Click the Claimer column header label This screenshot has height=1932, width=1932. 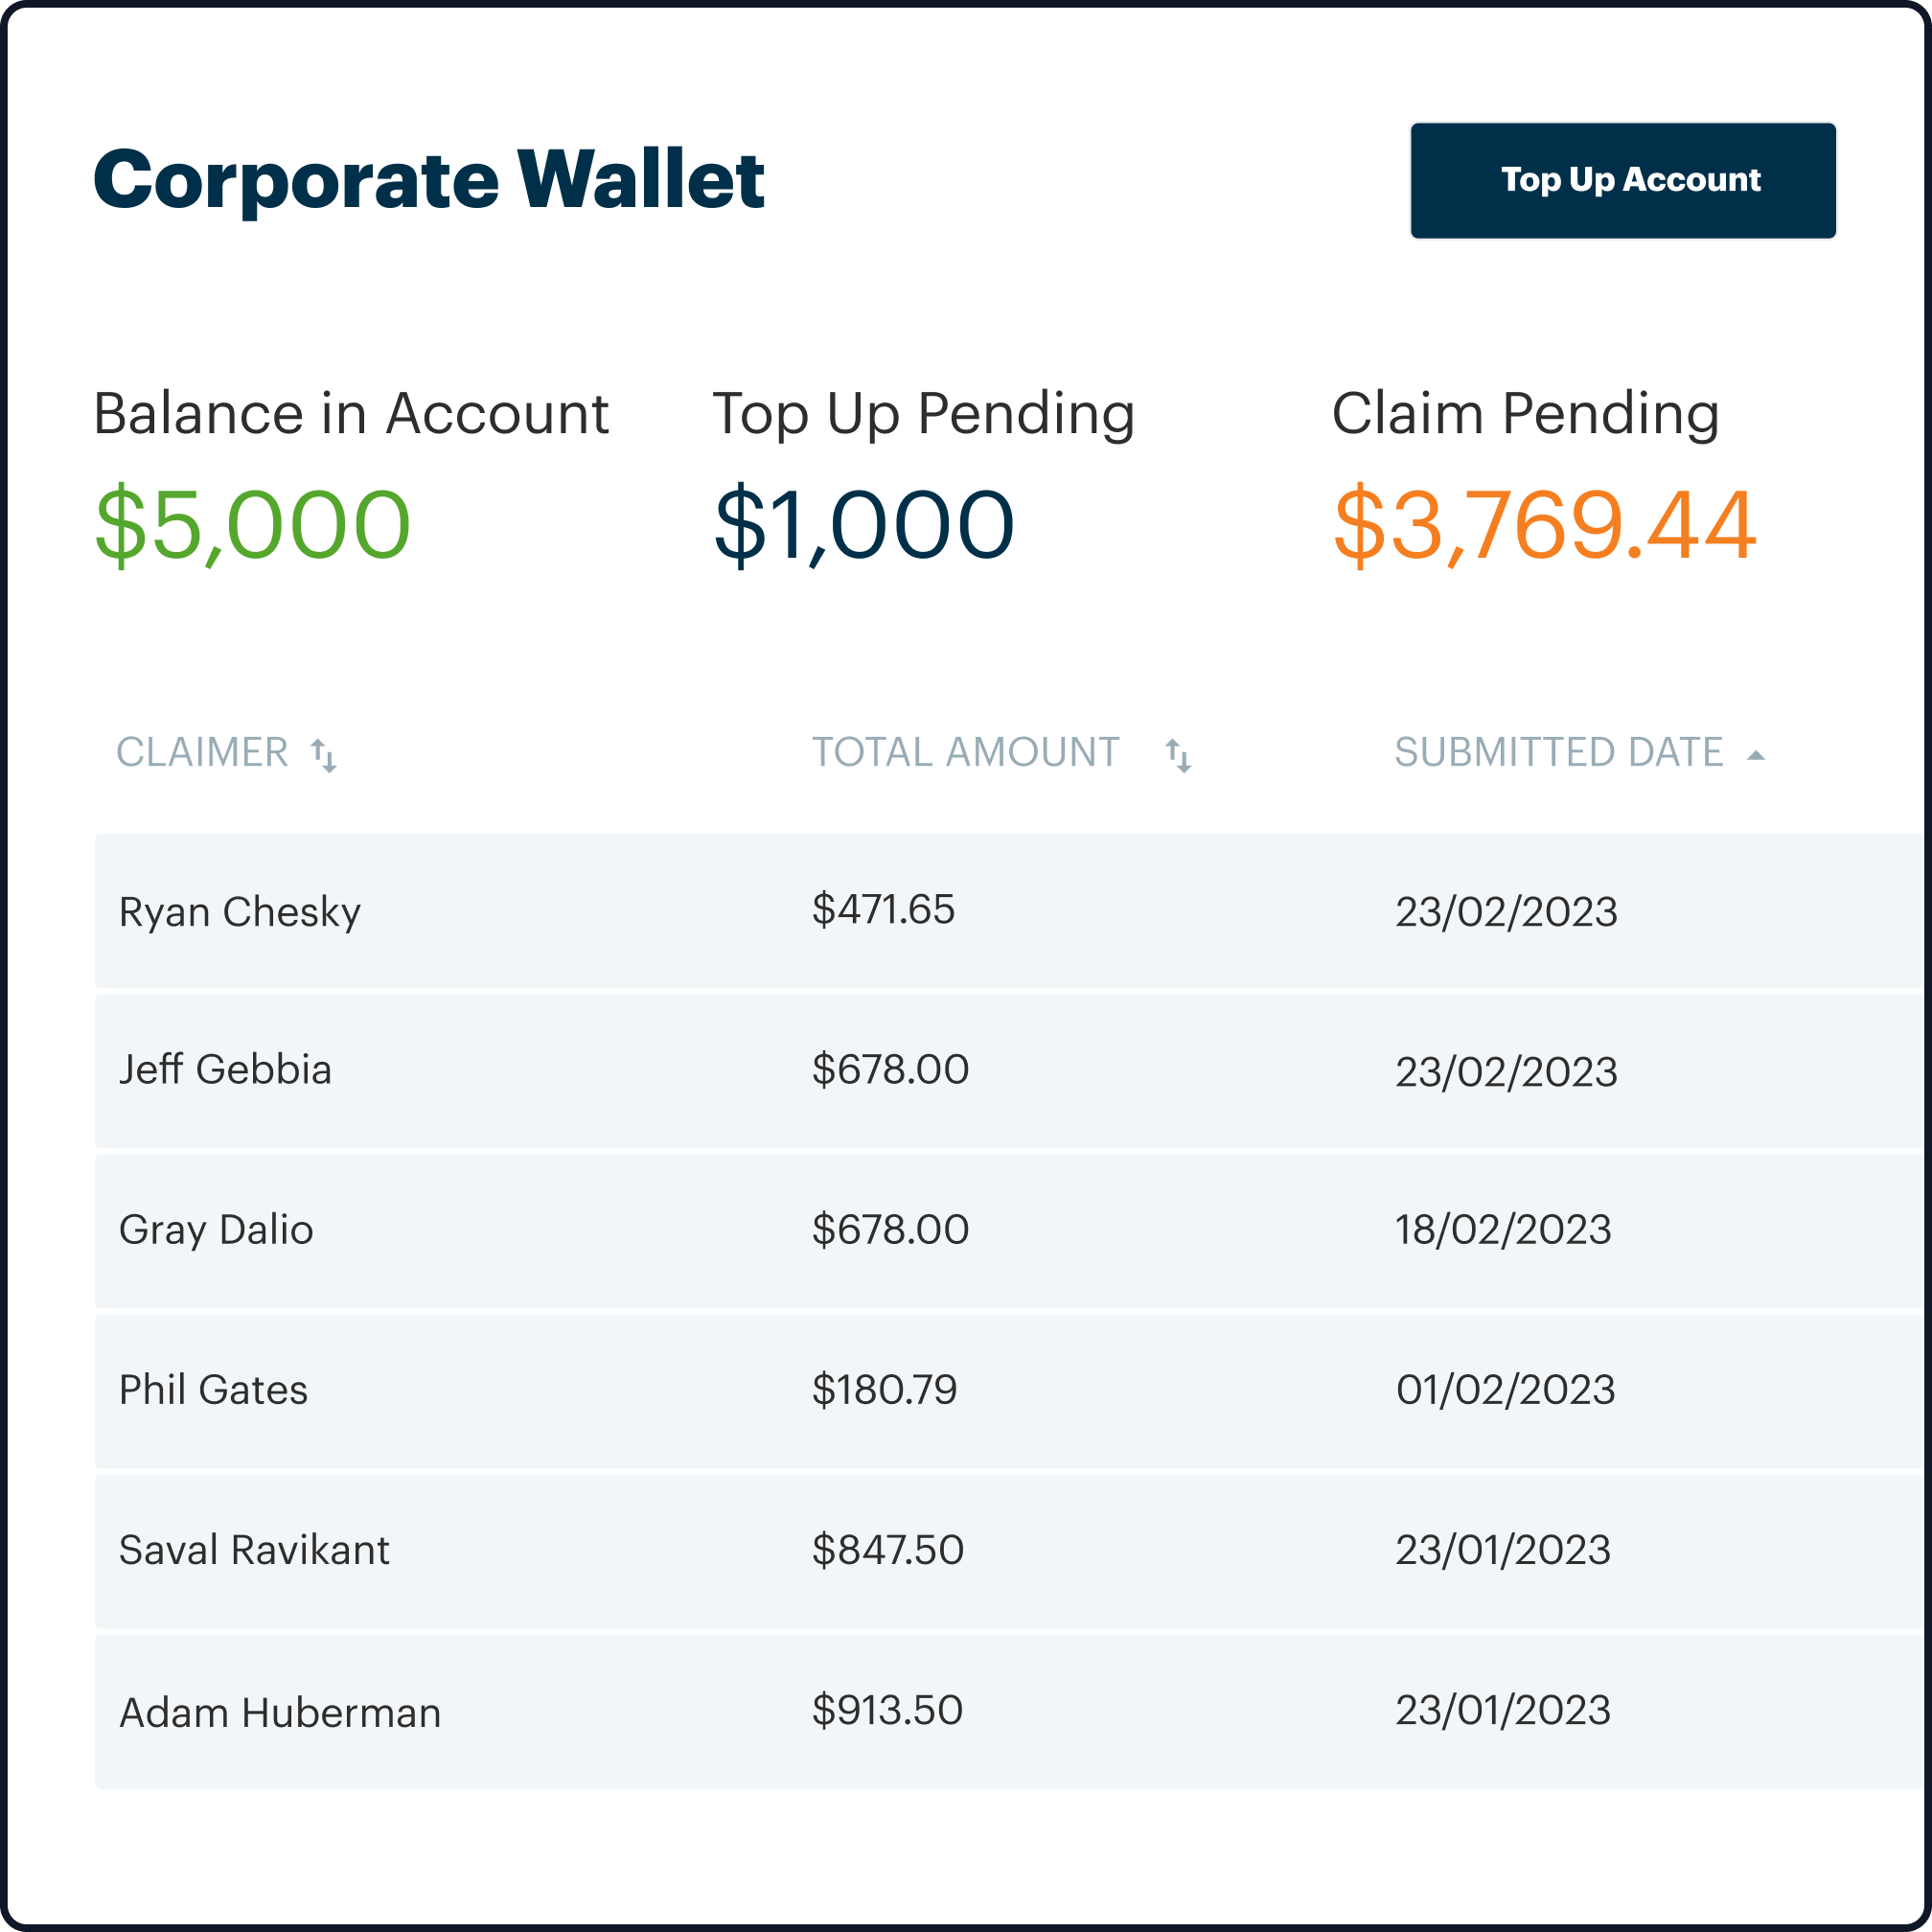coord(203,753)
